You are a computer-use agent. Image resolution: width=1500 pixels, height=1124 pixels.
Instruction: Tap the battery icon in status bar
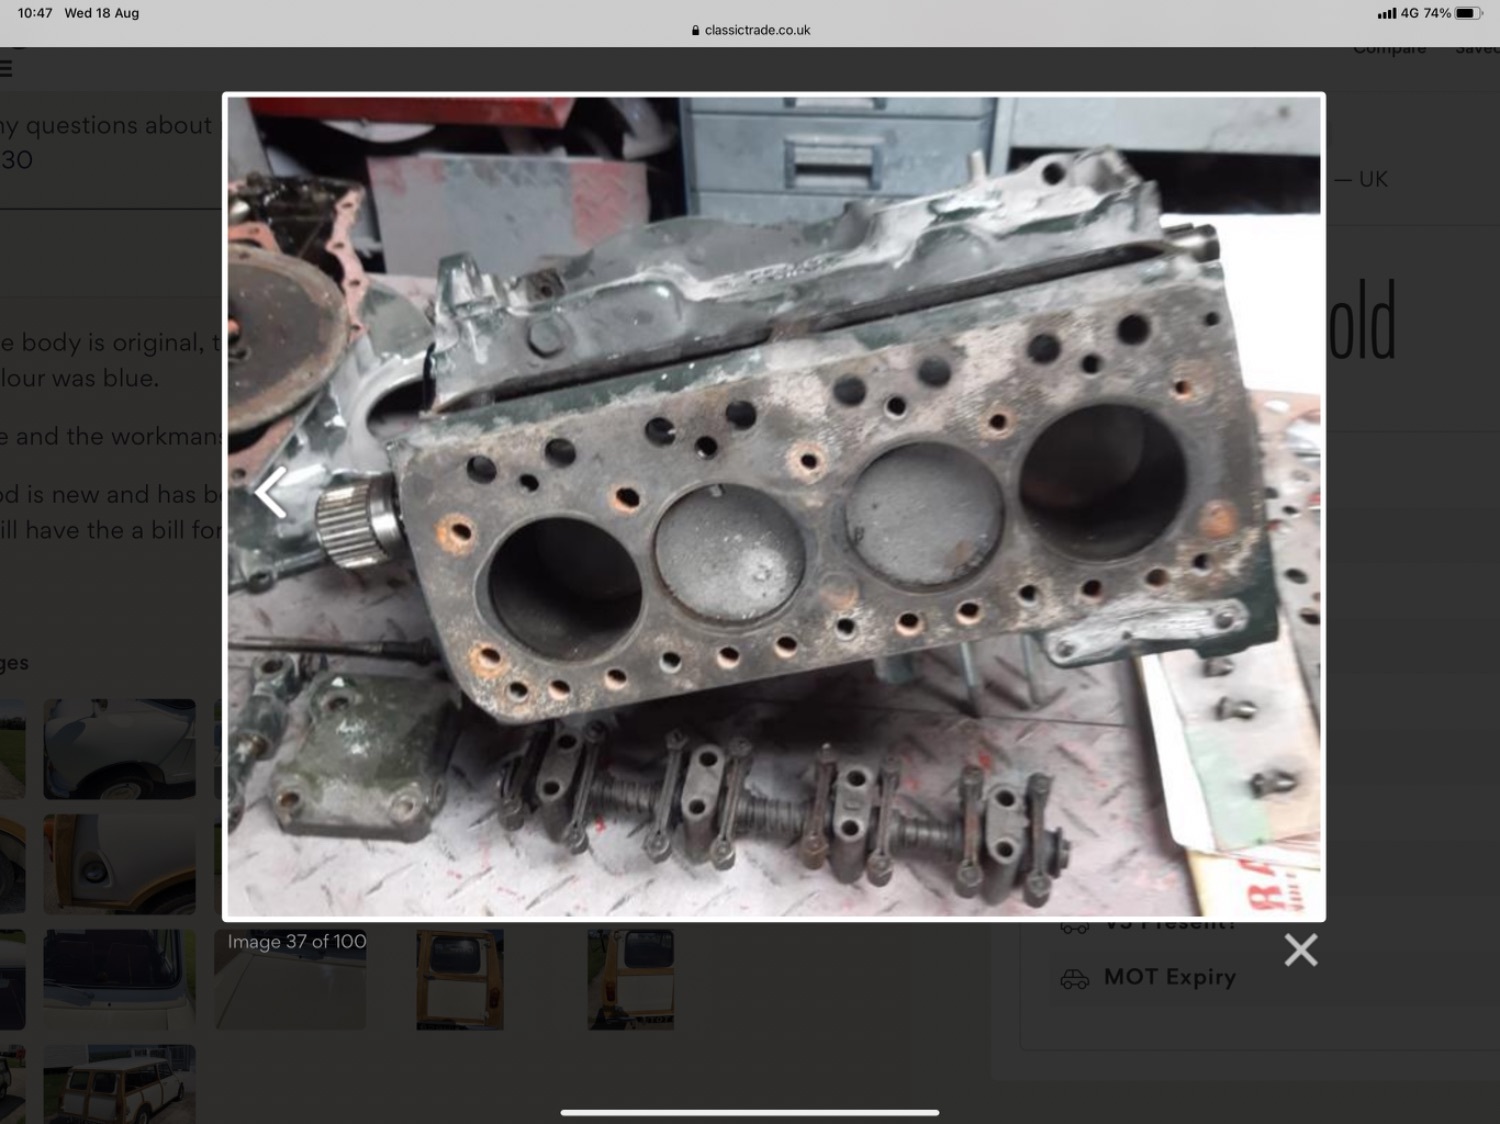tap(1468, 13)
